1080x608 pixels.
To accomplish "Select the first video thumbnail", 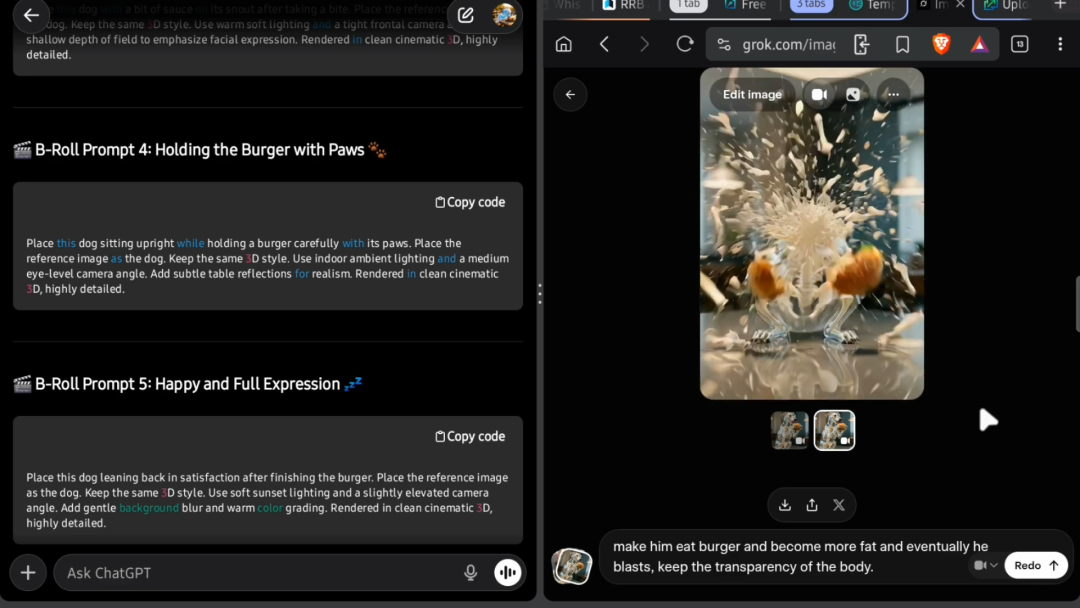I will click(x=790, y=431).
